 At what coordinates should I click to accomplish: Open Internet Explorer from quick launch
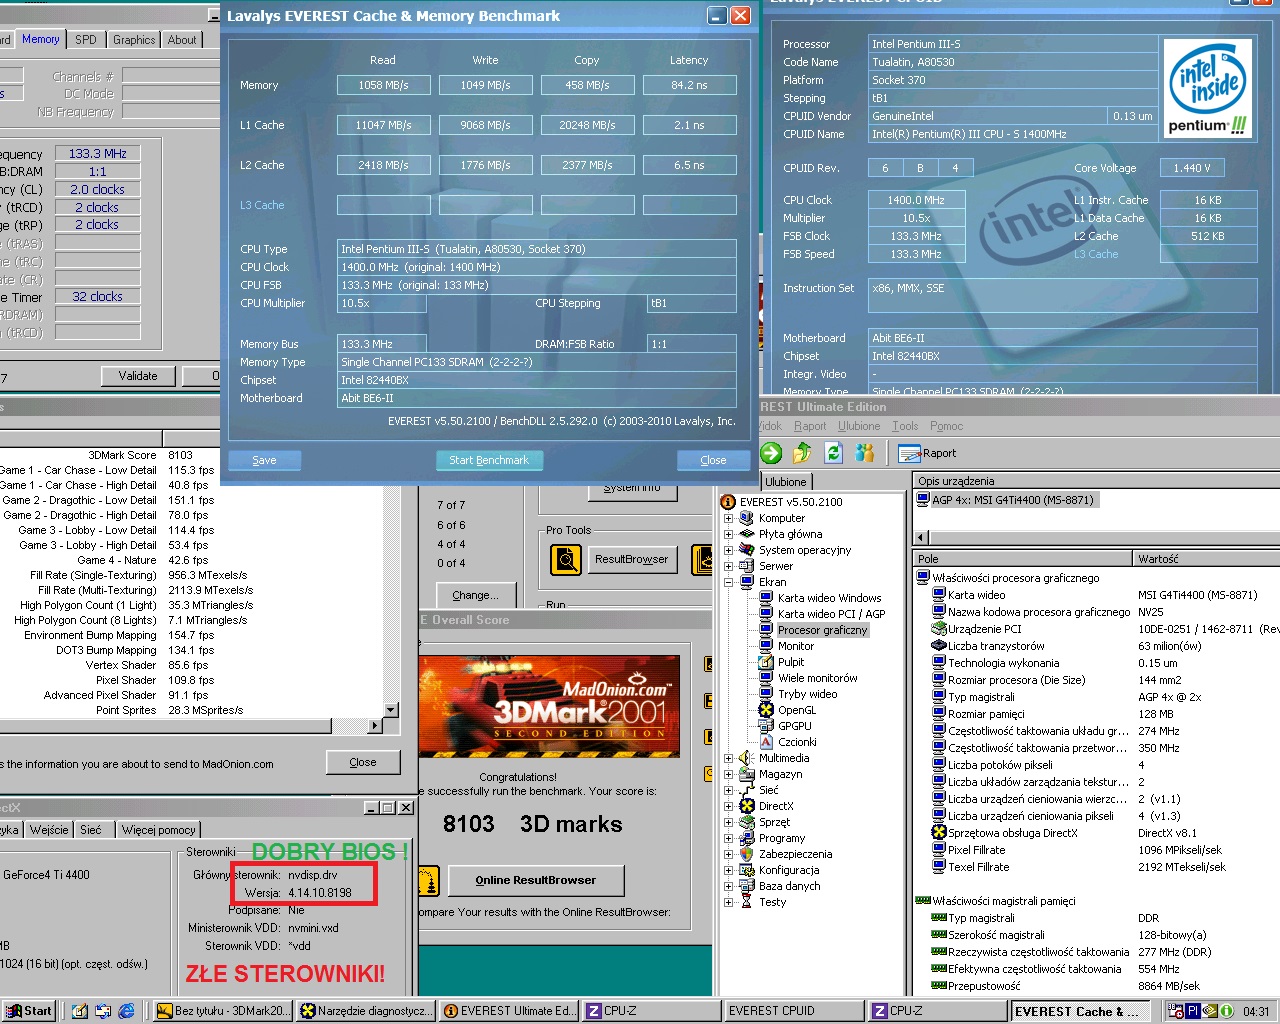coord(127,1011)
